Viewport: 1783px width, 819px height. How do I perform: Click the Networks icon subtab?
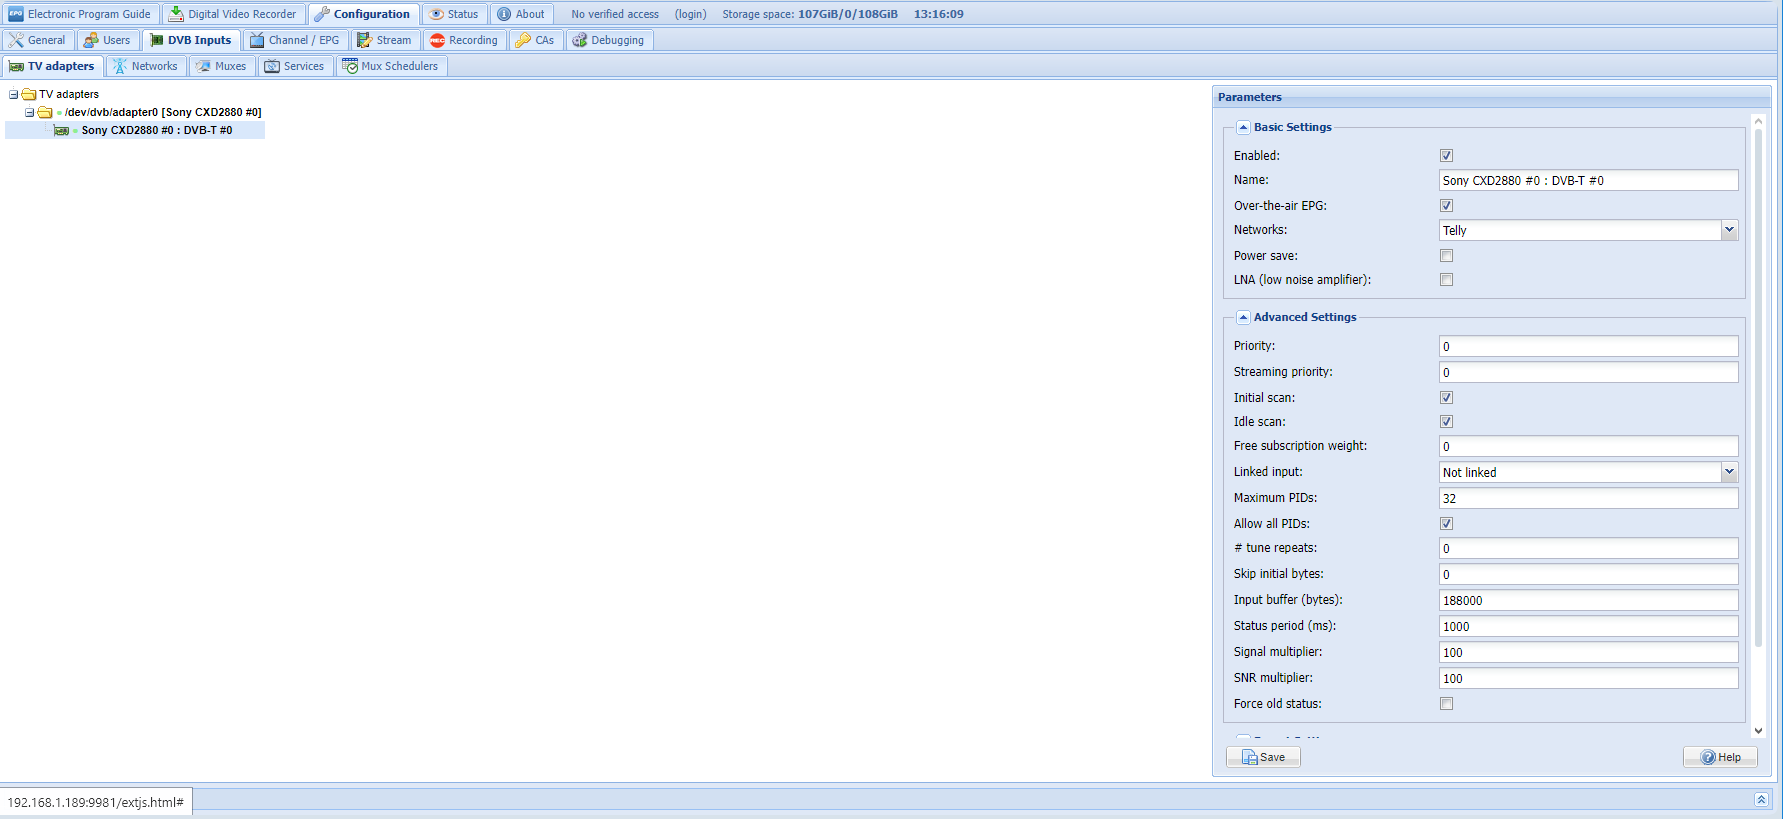coord(119,66)
